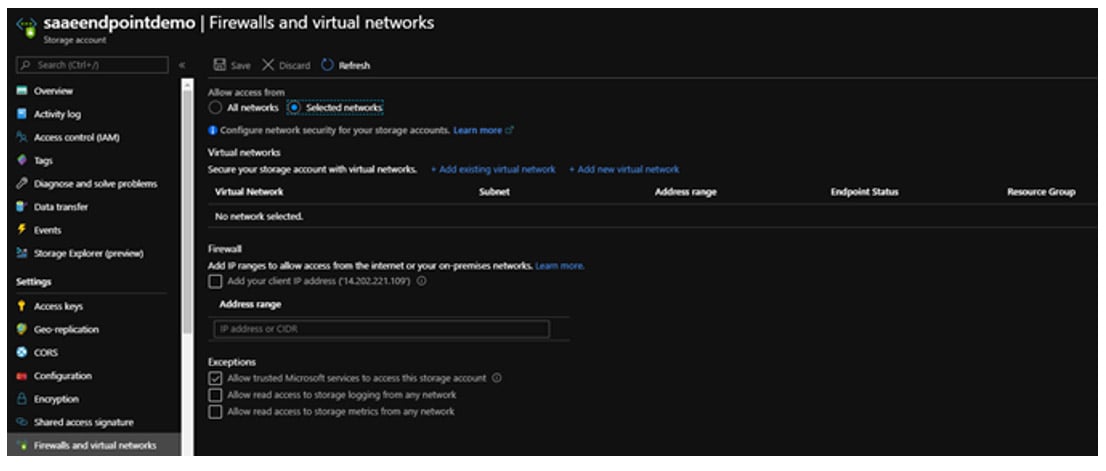Click the Tags icon in the sidebar
1106x471 pixels.
(20, 160)
